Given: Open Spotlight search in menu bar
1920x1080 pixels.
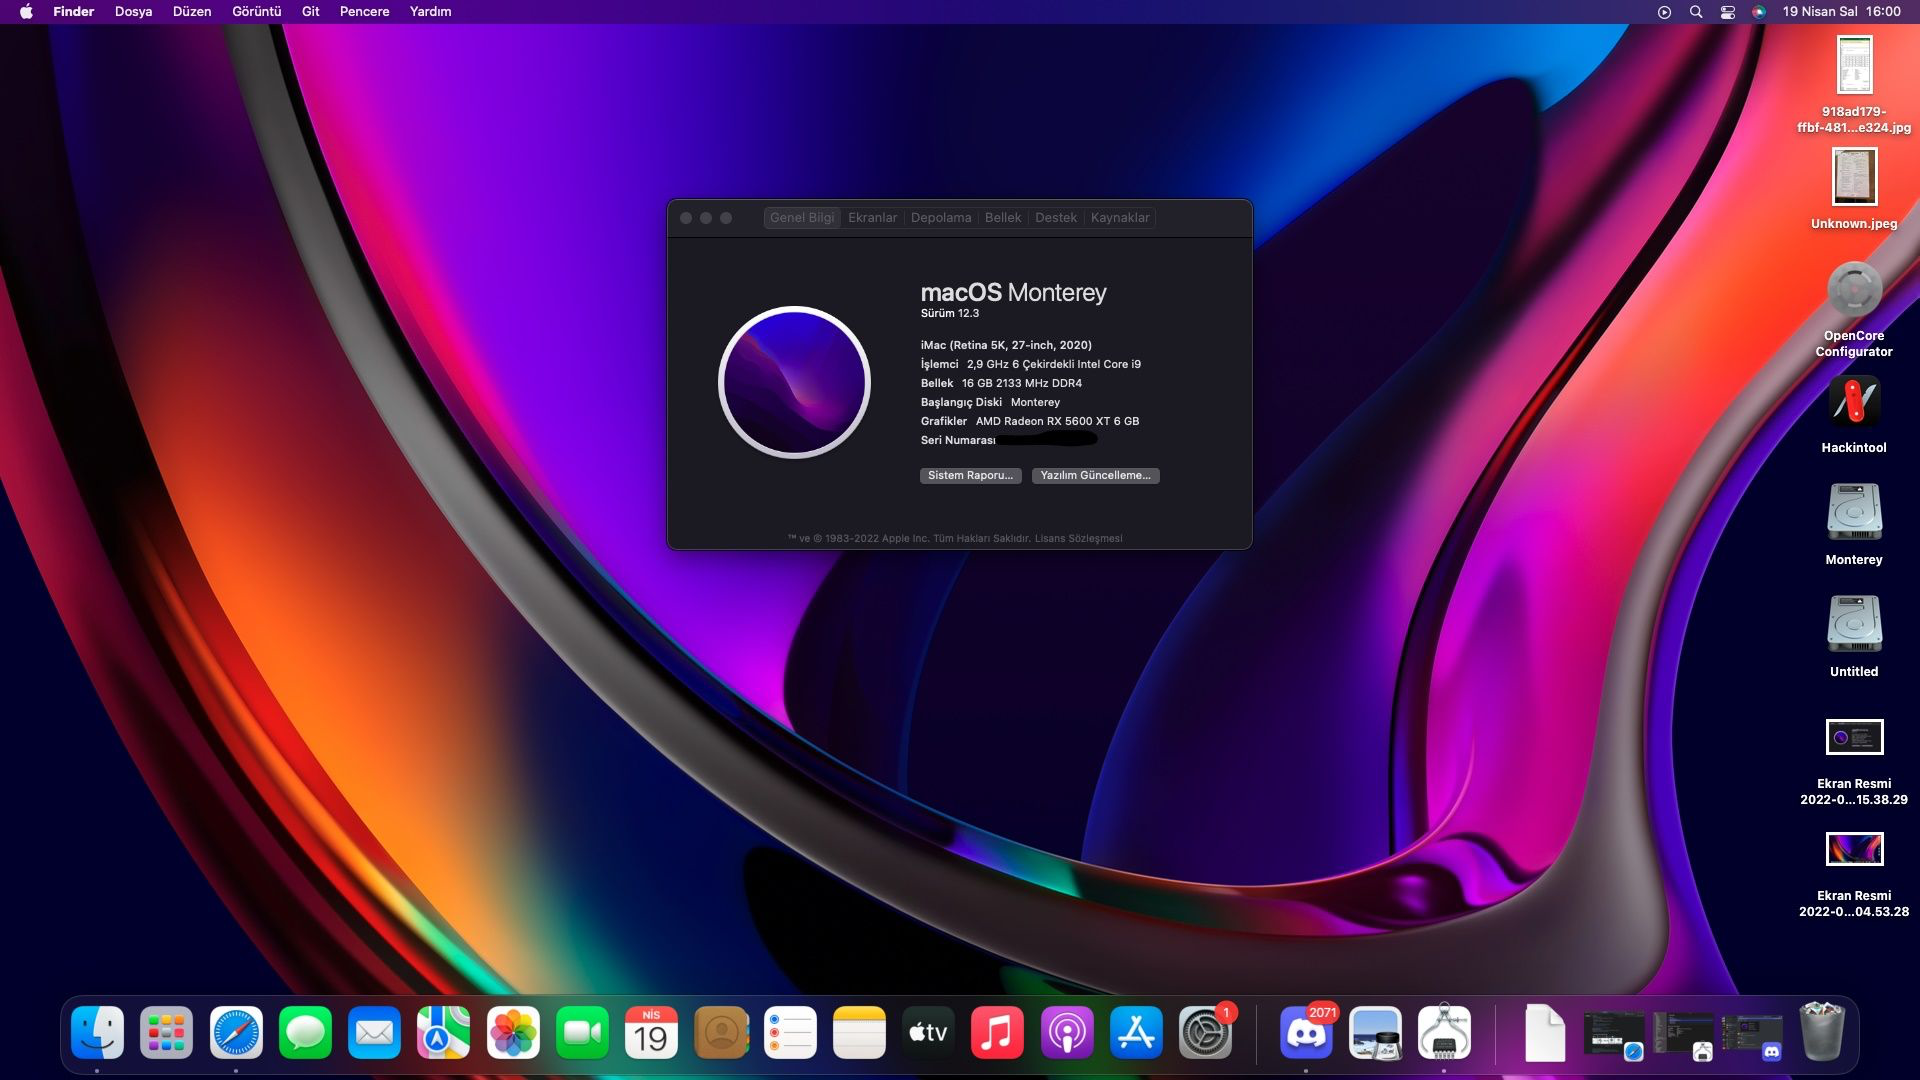Looking at the screenshot, I should pos(1696,12).
